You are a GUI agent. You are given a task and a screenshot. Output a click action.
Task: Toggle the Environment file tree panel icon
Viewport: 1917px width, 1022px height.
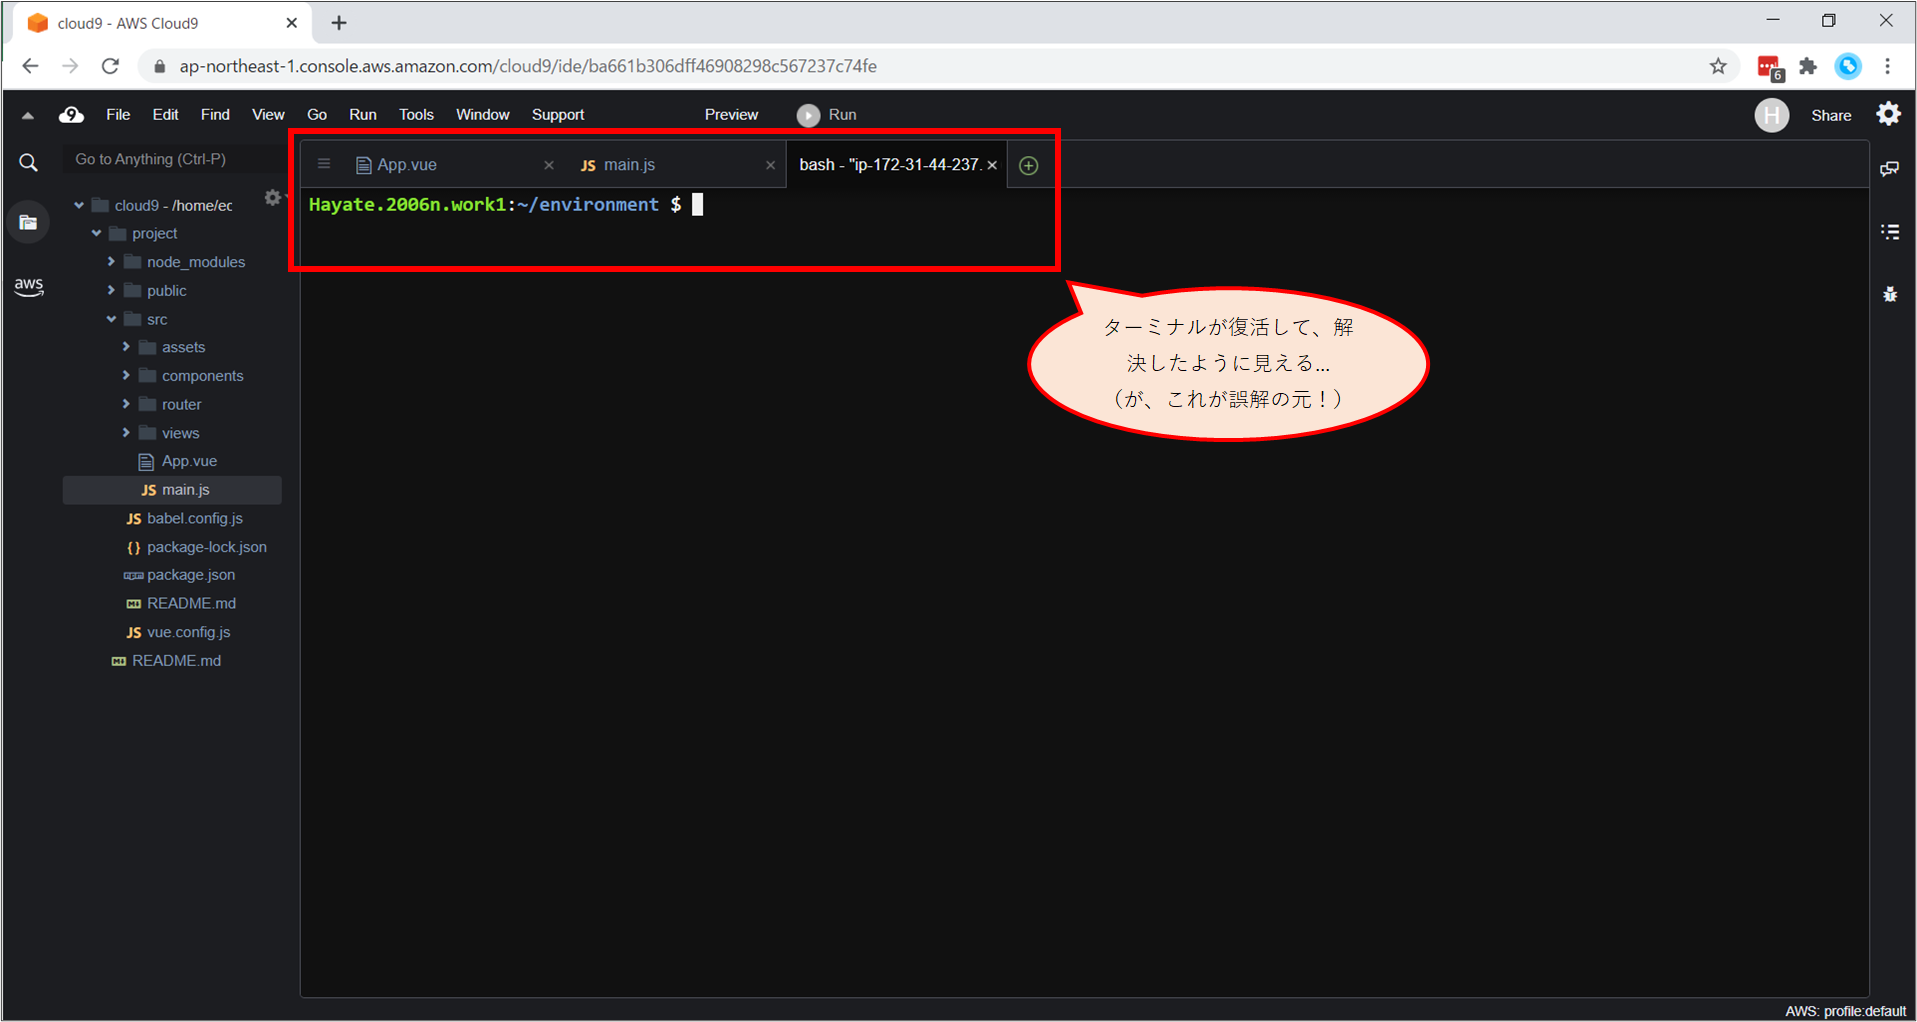(28, 222)
